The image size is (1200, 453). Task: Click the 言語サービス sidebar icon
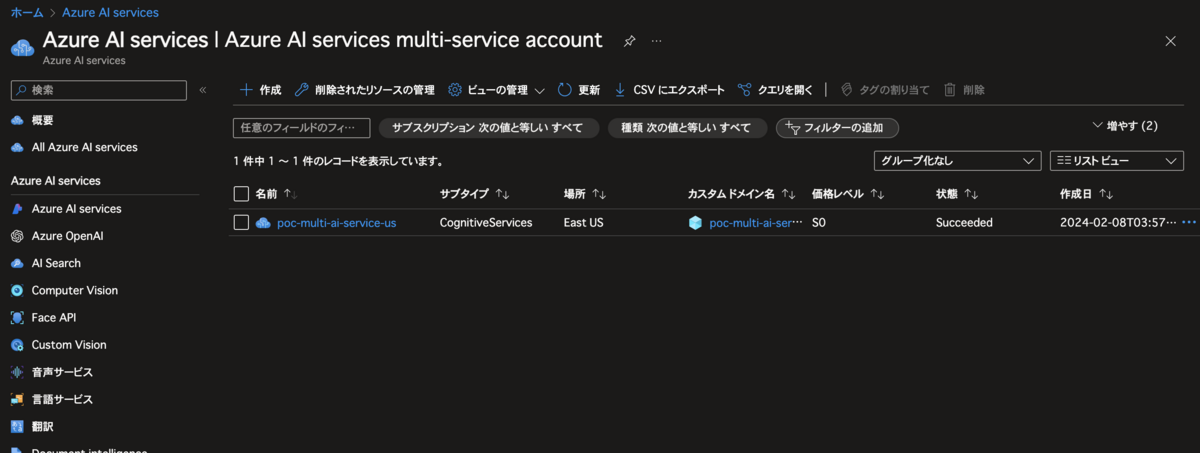click(x=17, y=399)
